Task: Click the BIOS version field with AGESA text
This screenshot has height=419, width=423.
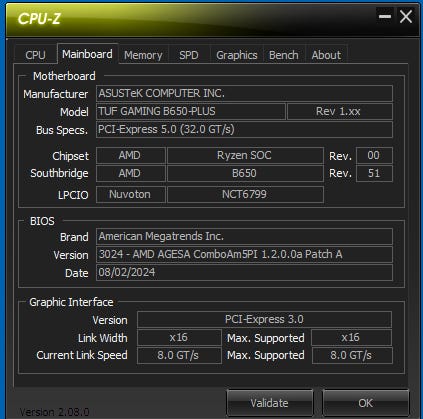Action: tap(244, 254)
